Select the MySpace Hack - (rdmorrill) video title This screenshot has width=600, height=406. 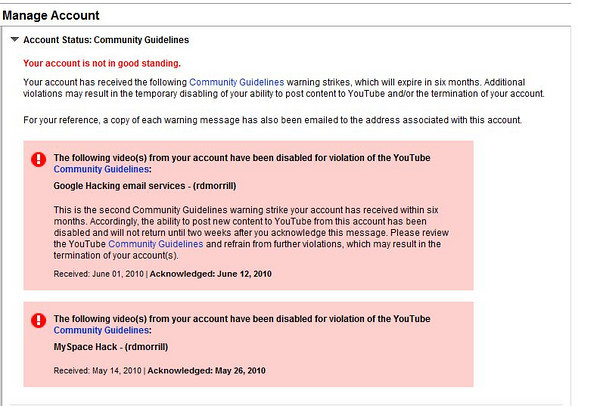point(111,347)
